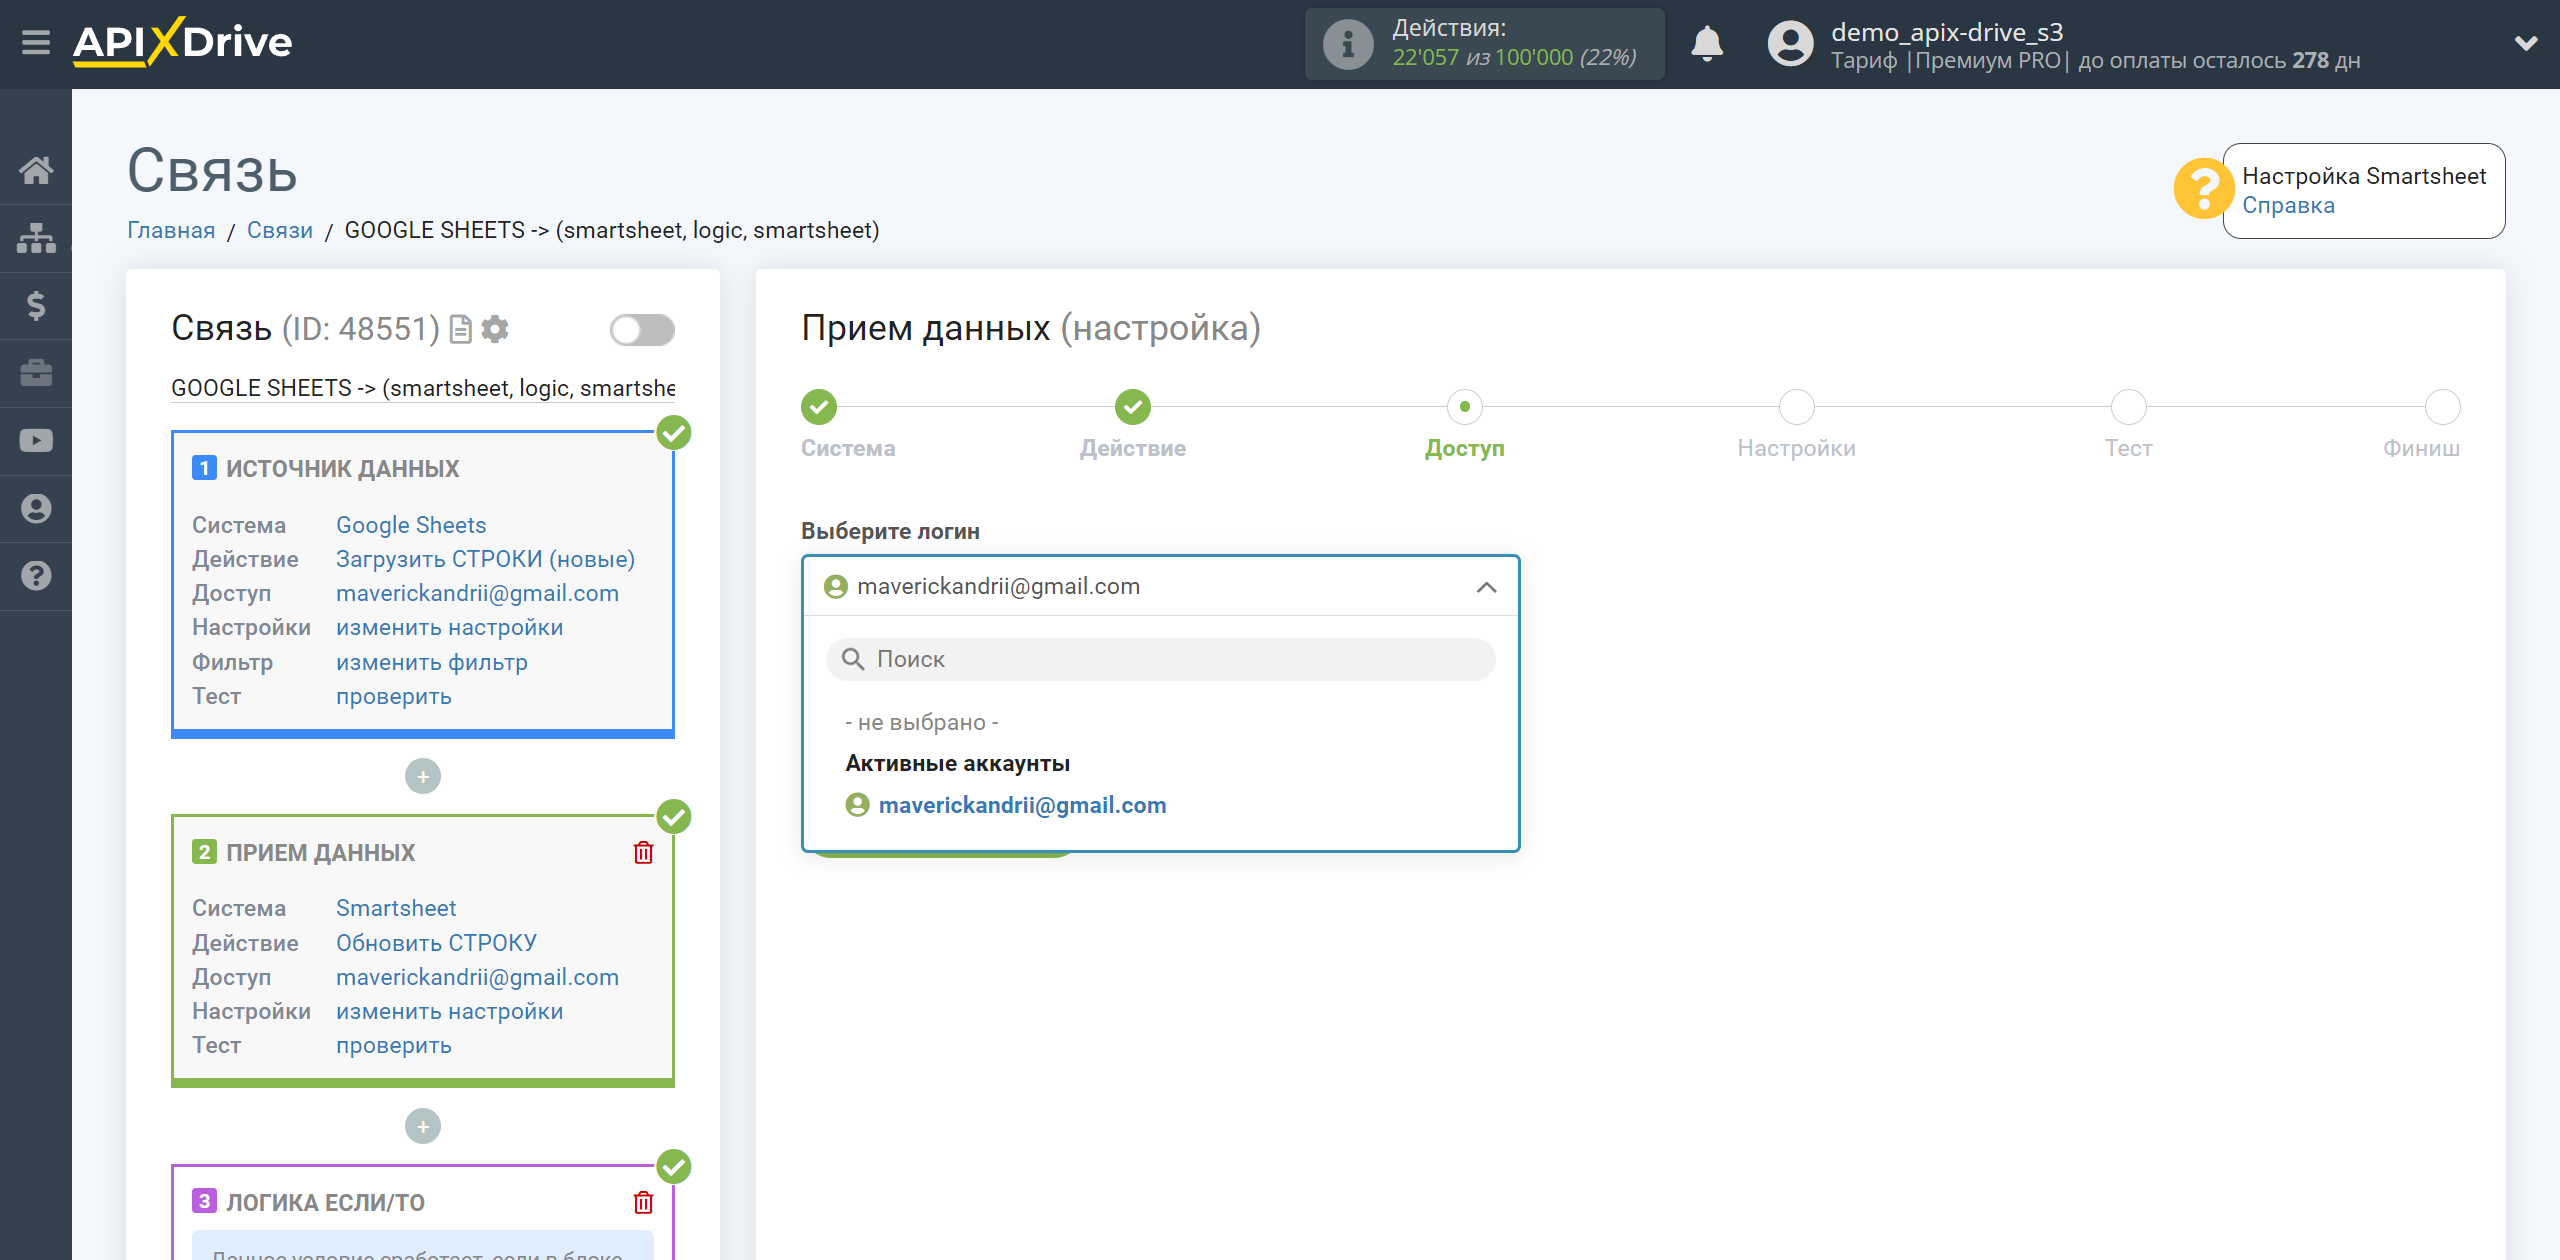This screenshot has height=1260, width=2560.
Task: Click receiver block maverickandrii@gmail.com access link
Action: 477,977
